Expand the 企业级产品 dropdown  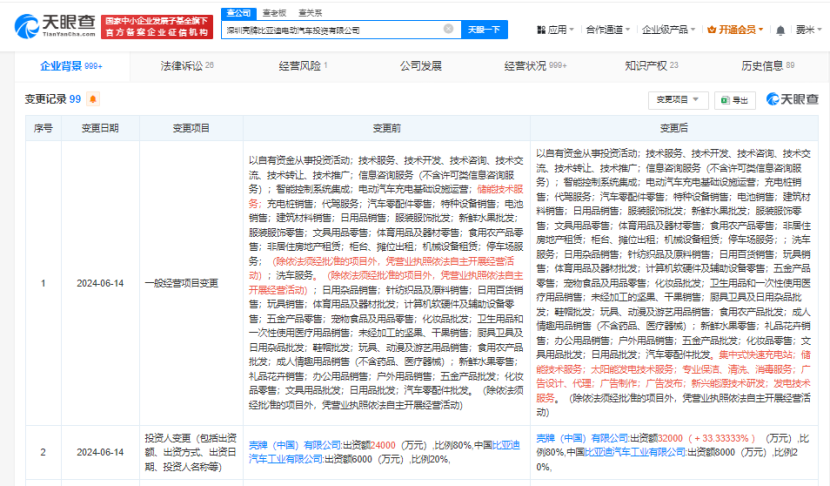(x=668, y=30)
